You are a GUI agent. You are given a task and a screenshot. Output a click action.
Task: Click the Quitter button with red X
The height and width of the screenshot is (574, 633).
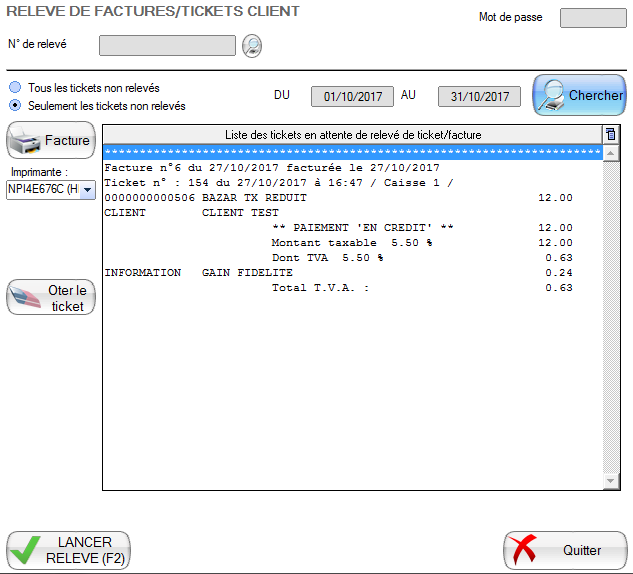565,550
